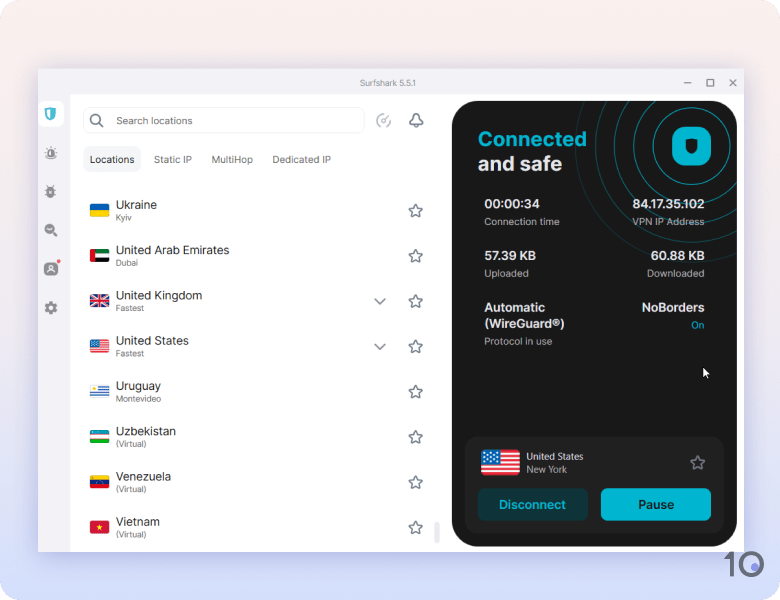Open the VPN shield sidebar icon
The height and width of the screenshot is (600, 780).
click(x=51, y=114)
